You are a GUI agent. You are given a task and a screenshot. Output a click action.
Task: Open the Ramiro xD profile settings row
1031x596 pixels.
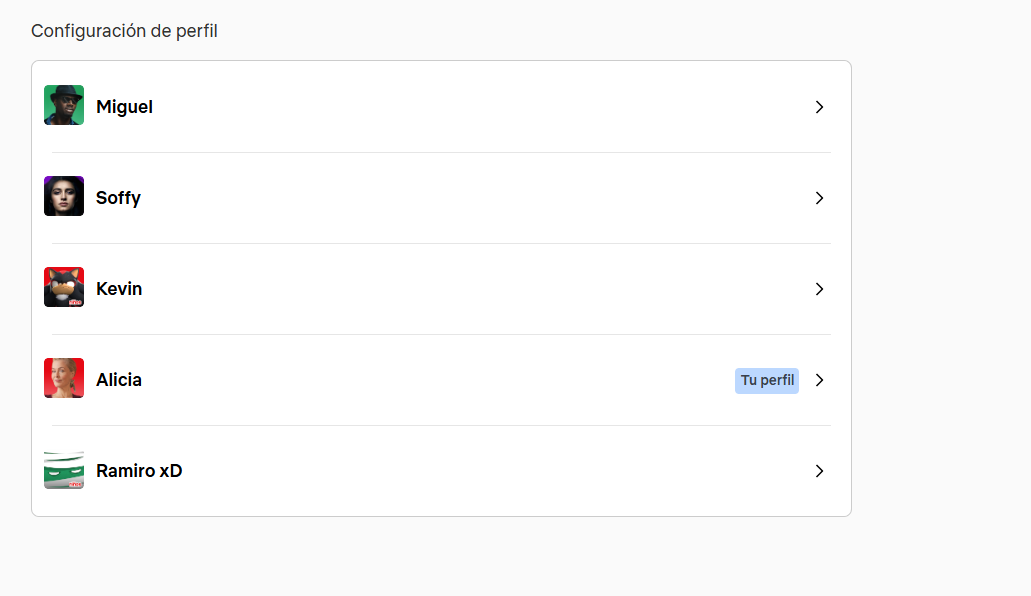pos(440,471)
